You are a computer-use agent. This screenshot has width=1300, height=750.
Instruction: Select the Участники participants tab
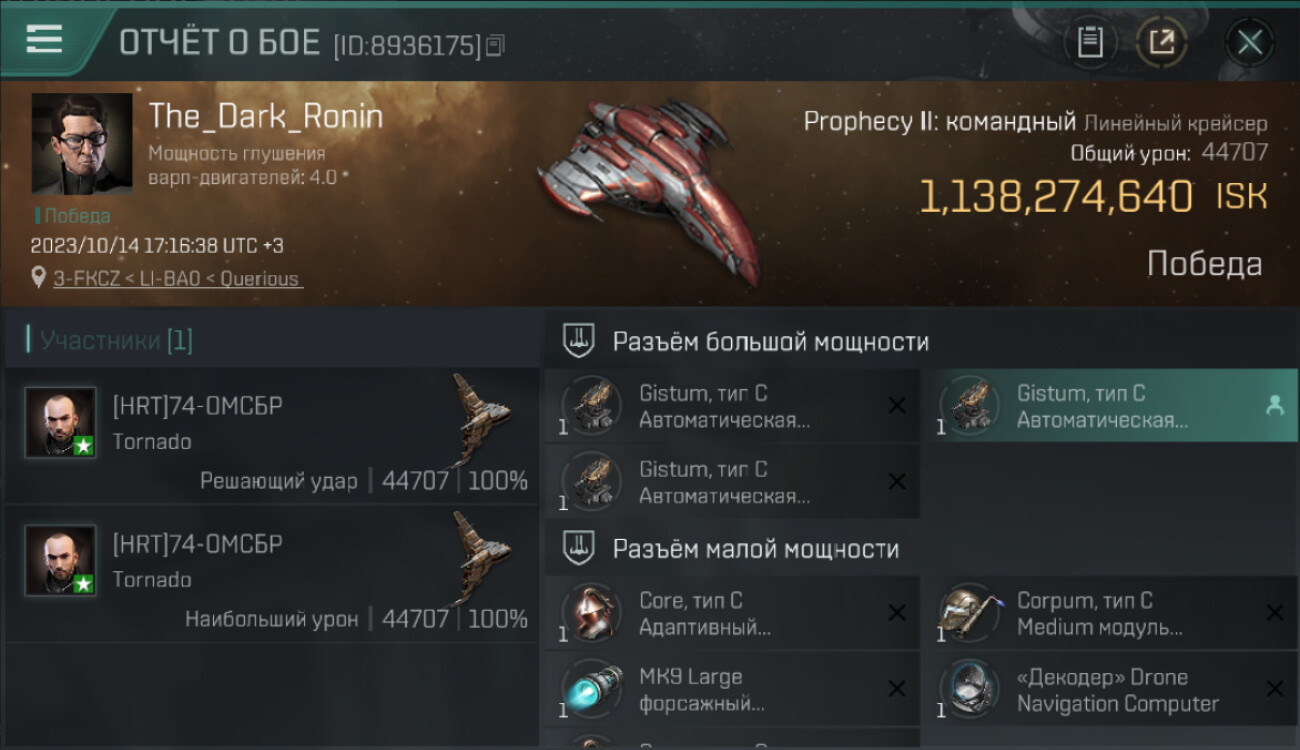[x=116, y=341]
